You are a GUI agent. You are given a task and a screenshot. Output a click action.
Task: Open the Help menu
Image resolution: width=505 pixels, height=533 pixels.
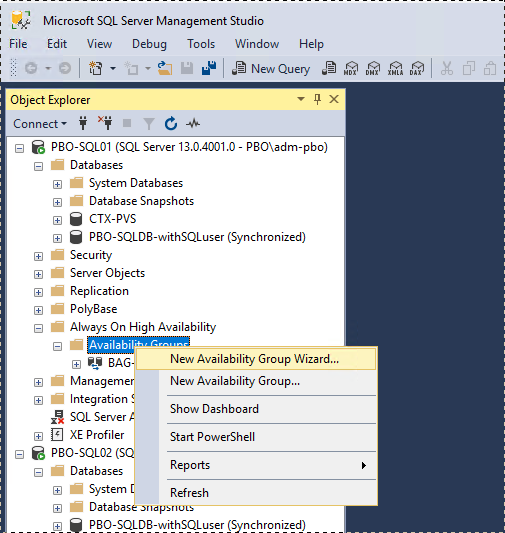311,44
